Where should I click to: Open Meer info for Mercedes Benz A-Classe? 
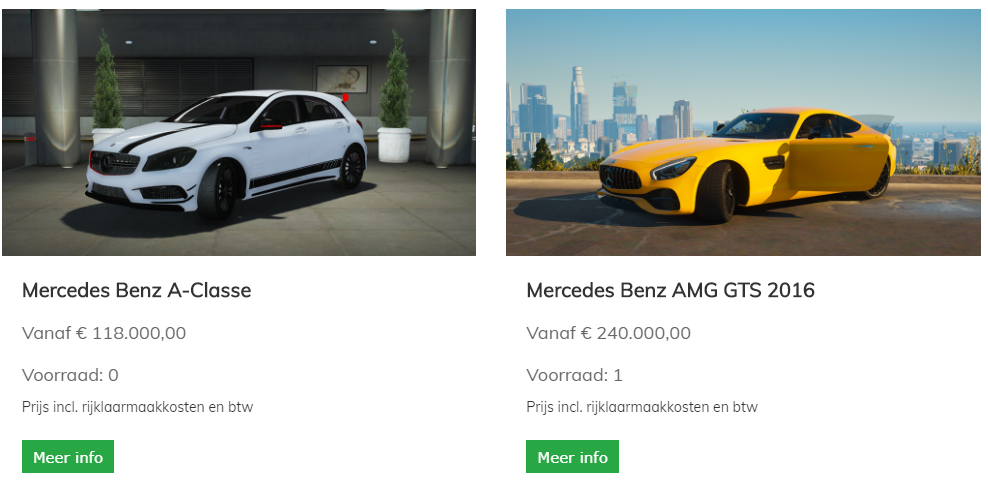68,457
